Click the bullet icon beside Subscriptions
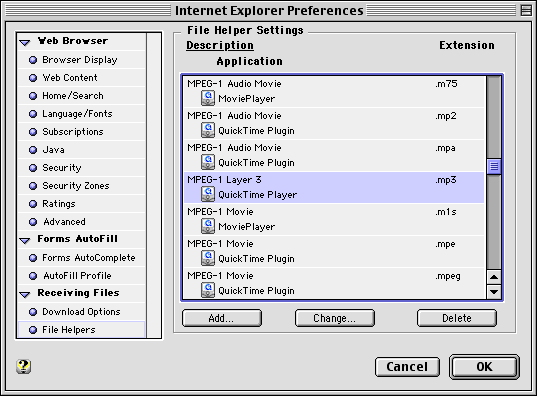The height and width of the screenshot is (396, 537). click(x=33, y=132)
